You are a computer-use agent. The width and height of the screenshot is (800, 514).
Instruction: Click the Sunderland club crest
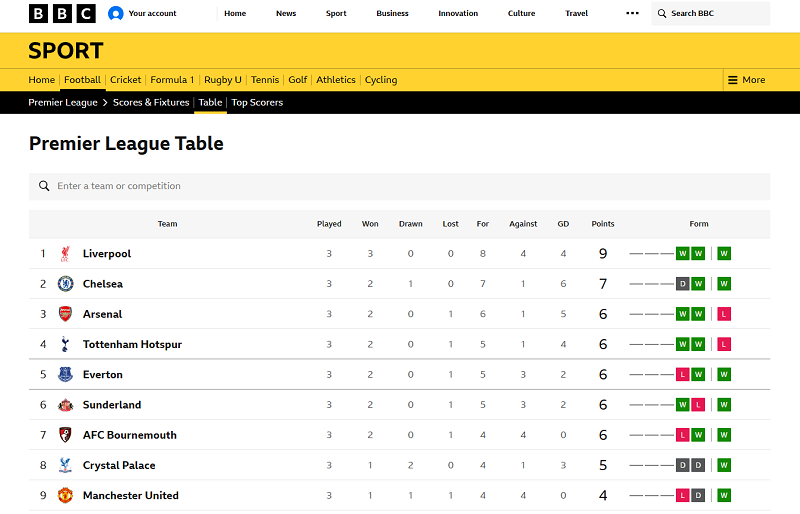pos(65,405)
